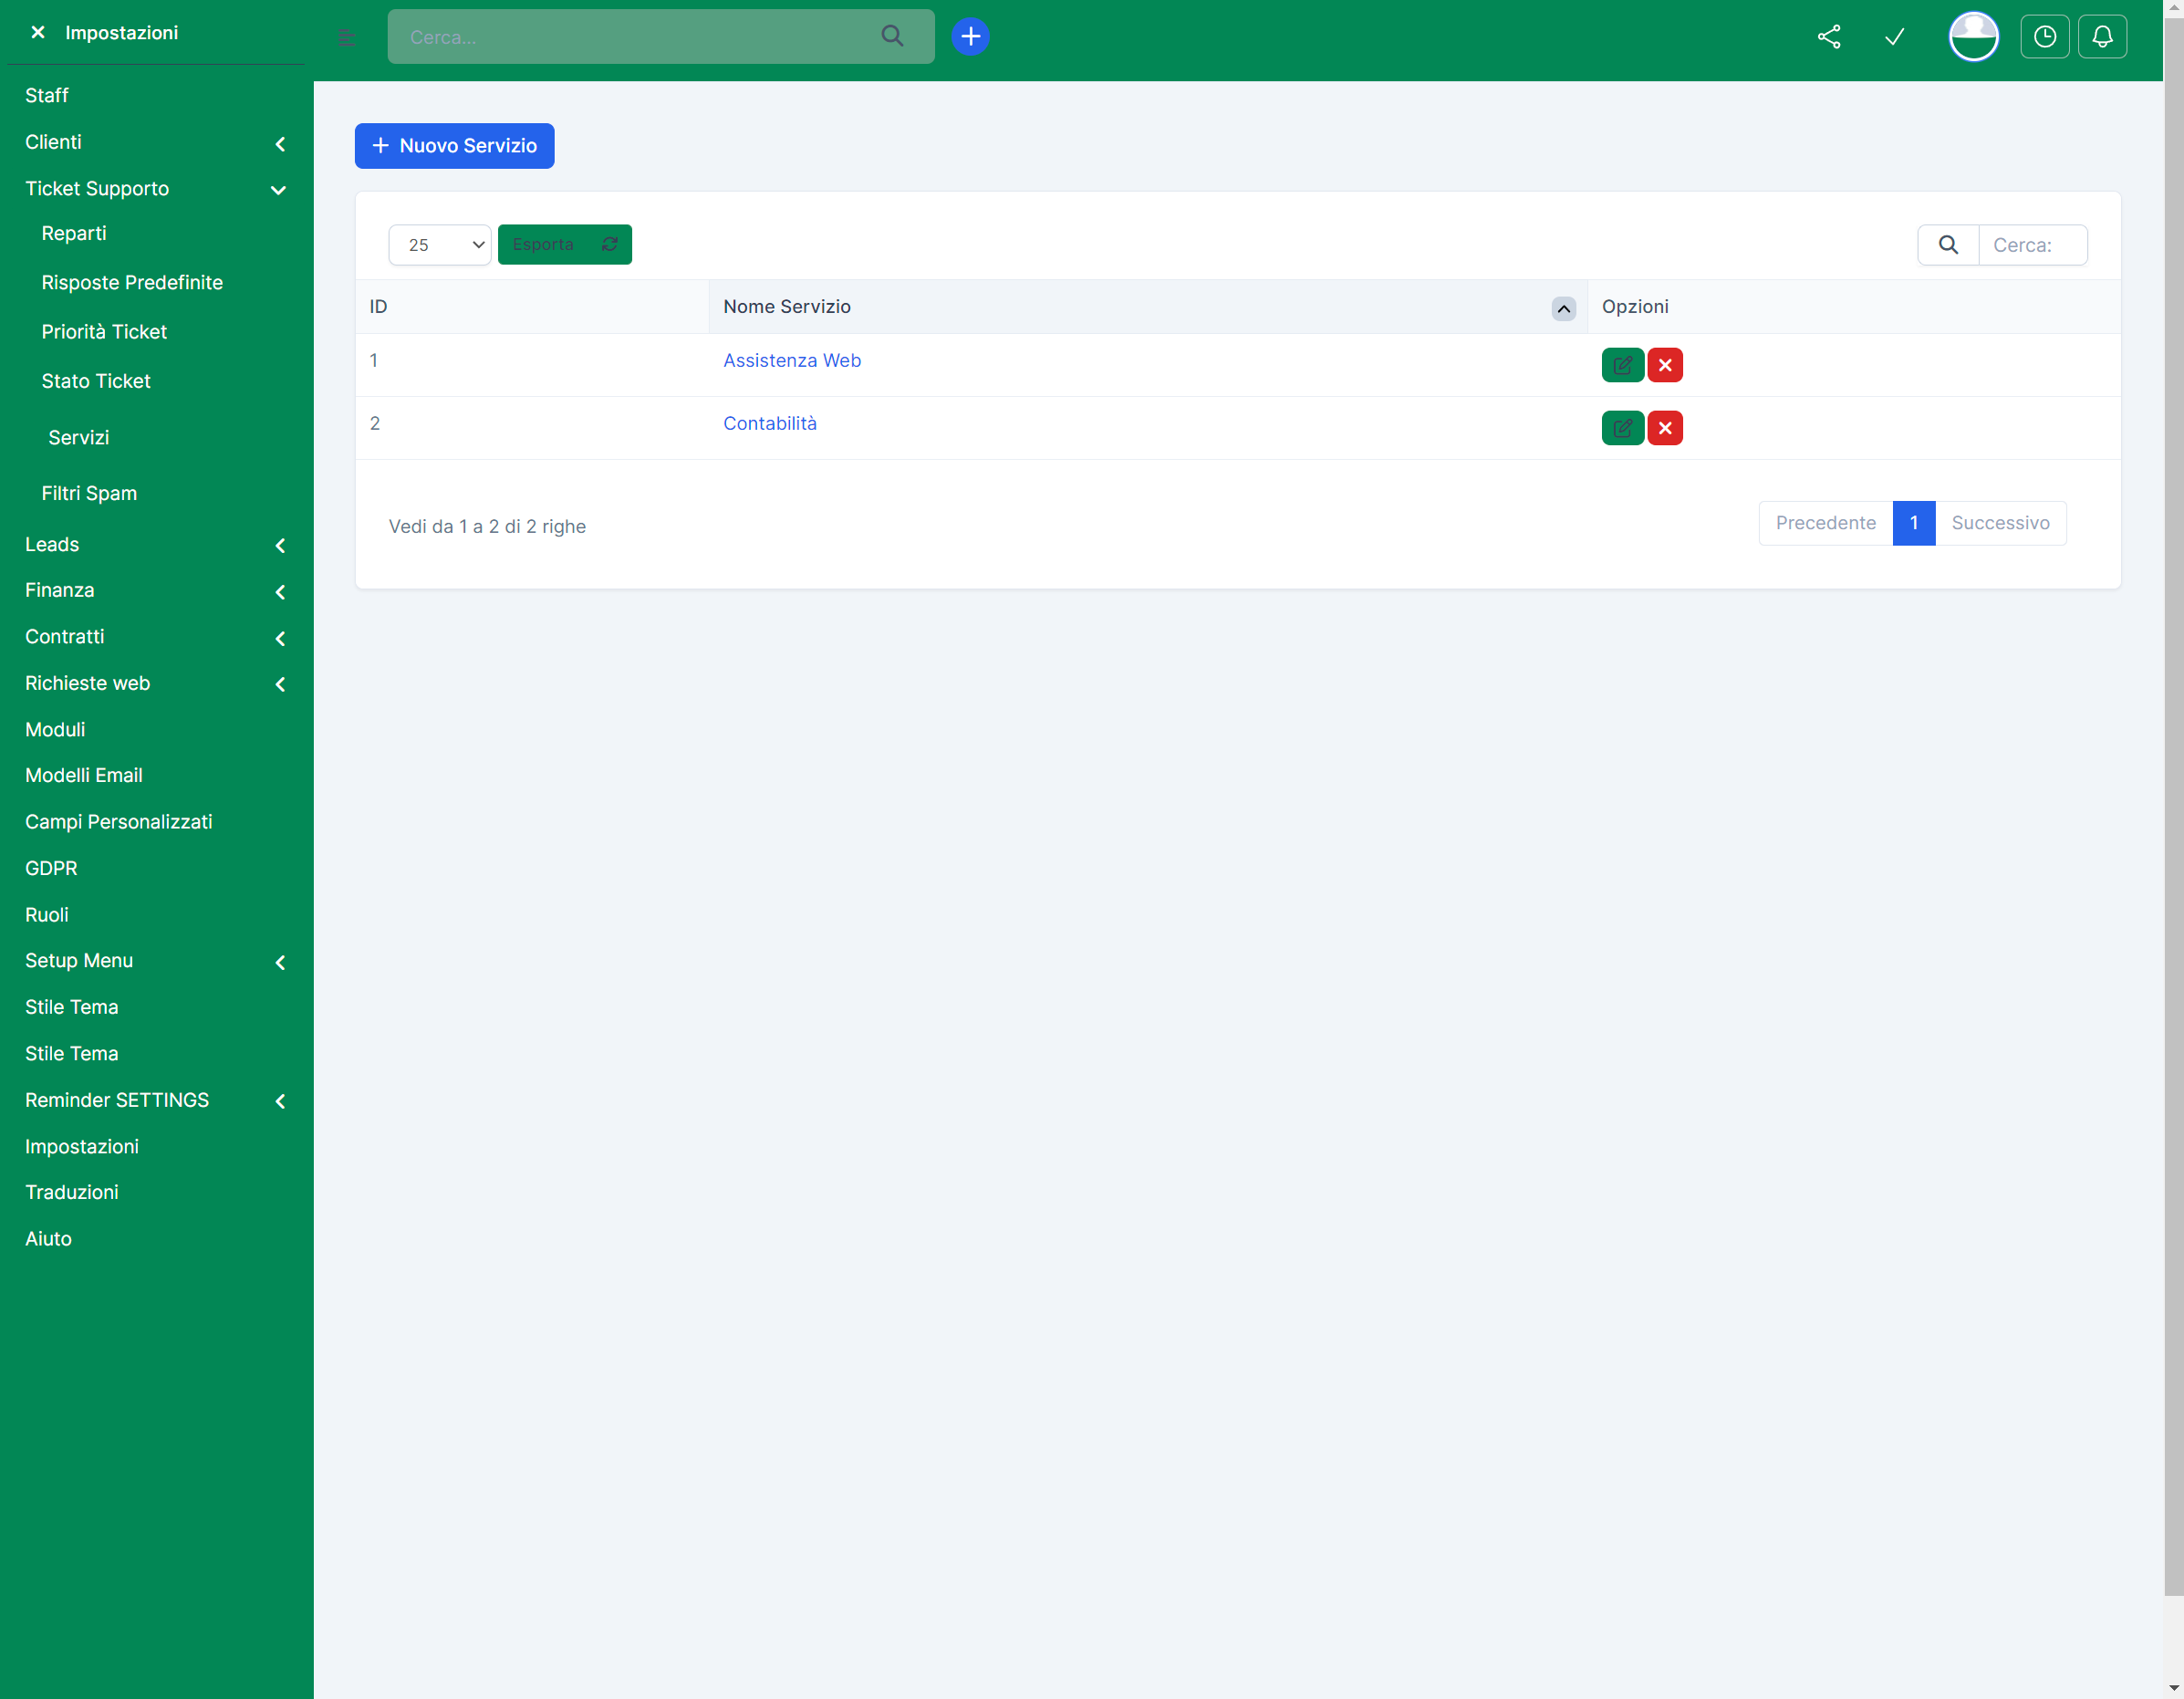The height and width of the screenshot is (1699, 2184).
Task: Open the notifications bell
Action: point(2102,37)
